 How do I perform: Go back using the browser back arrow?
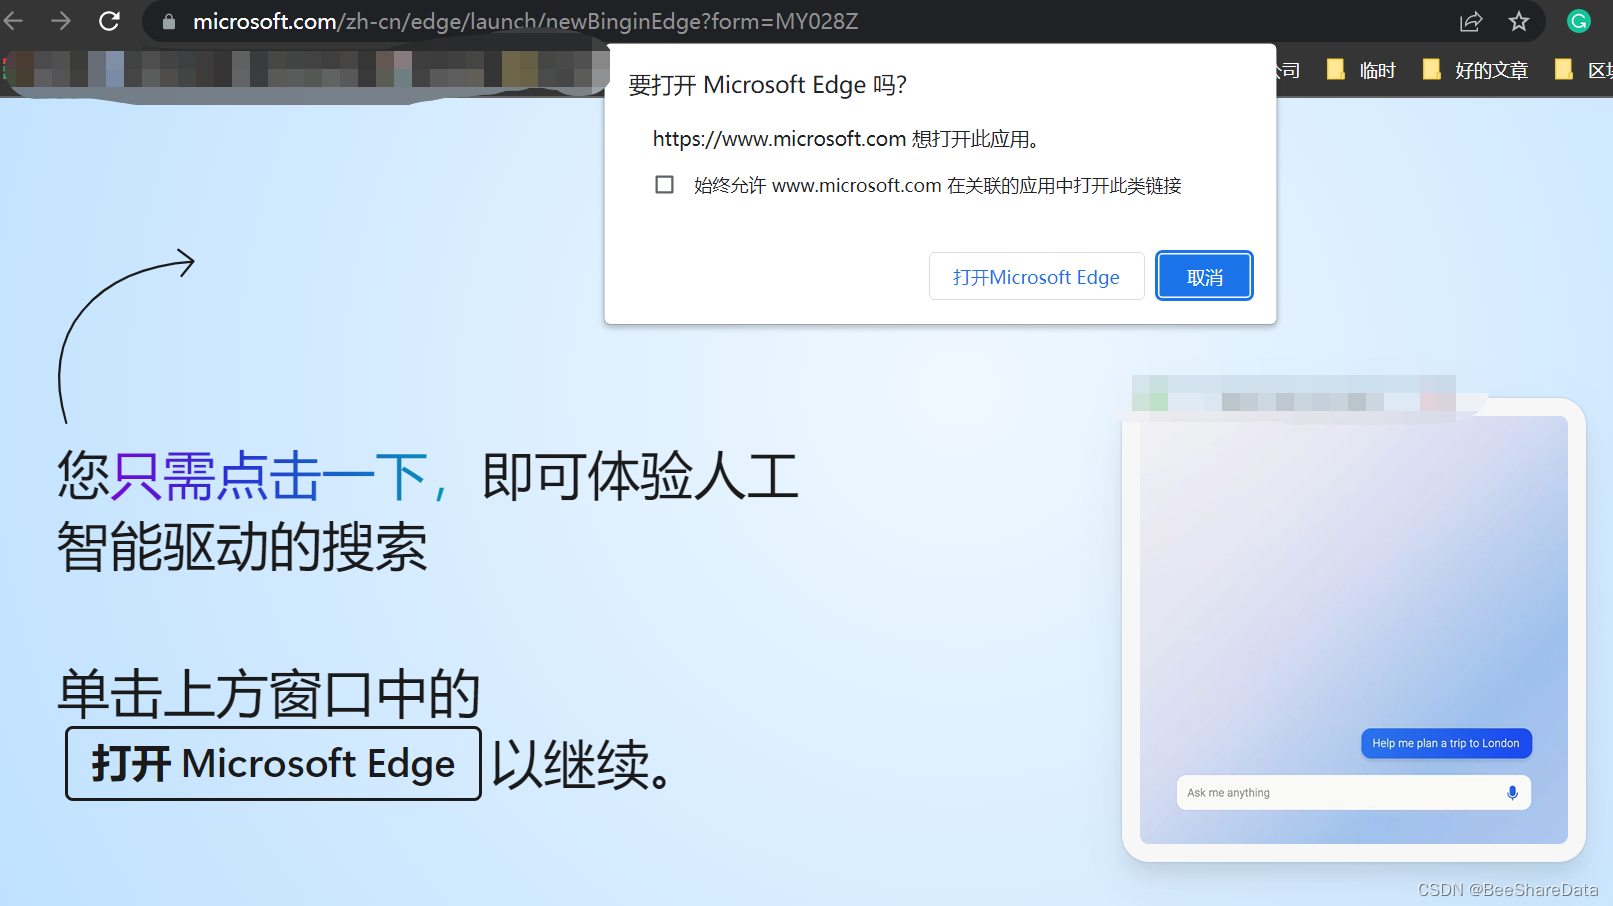pyautogui.click(x=13, y=21)
